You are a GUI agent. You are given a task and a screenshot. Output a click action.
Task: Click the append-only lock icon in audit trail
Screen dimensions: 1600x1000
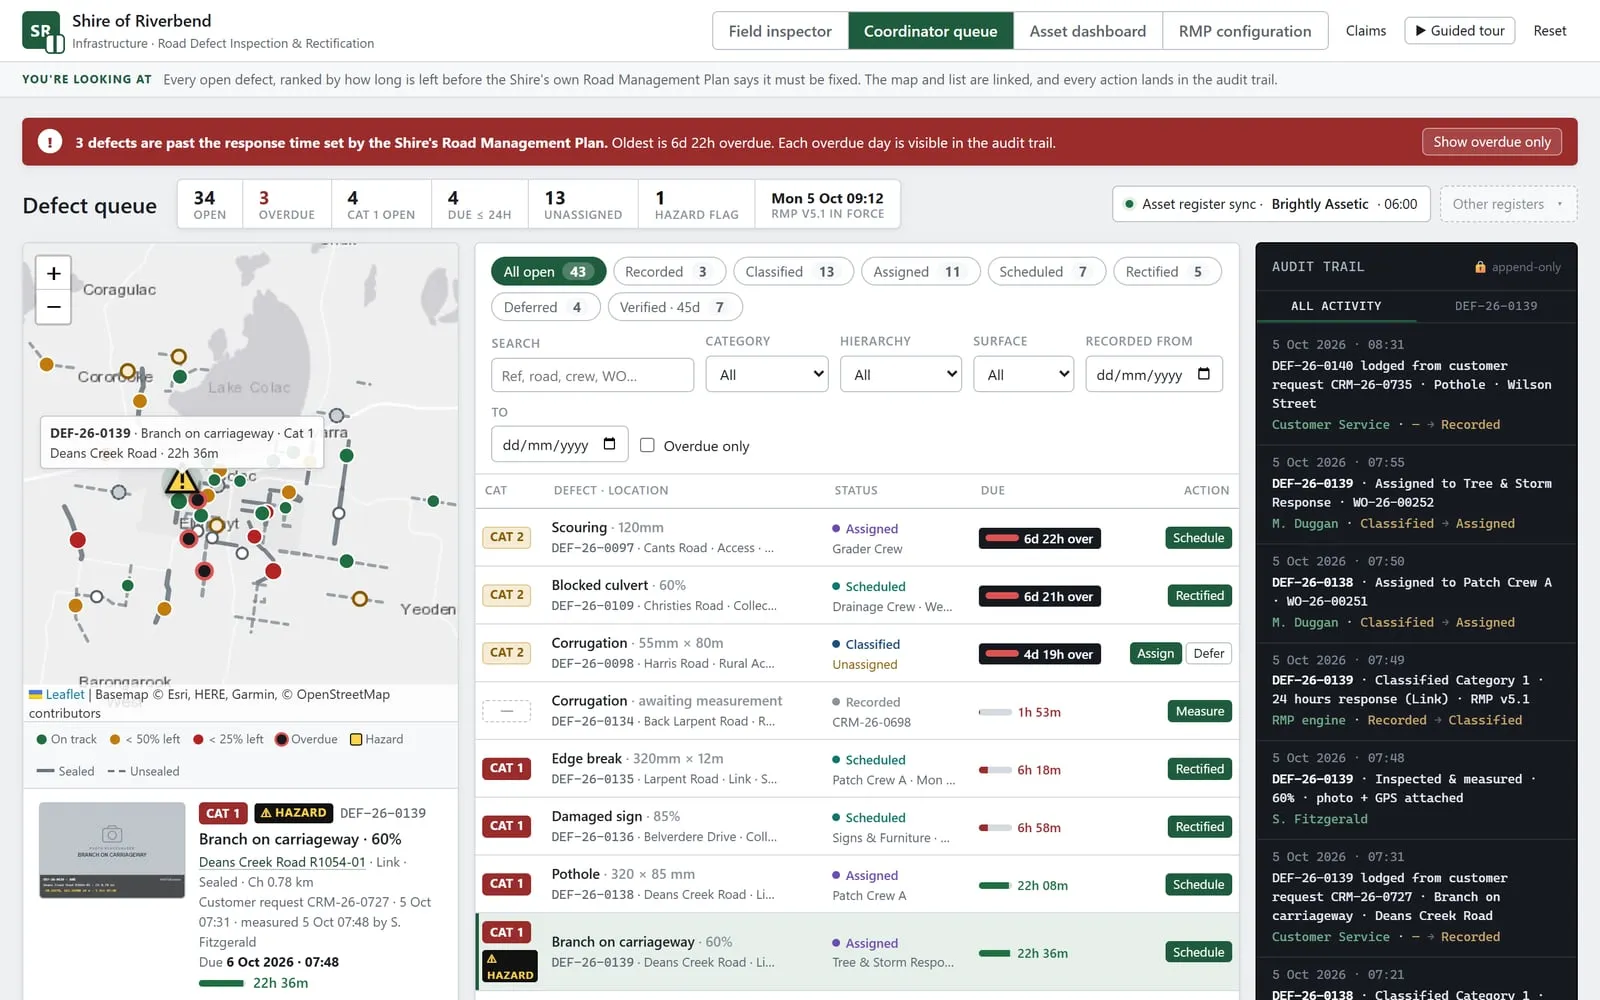tap(1480, 267)
